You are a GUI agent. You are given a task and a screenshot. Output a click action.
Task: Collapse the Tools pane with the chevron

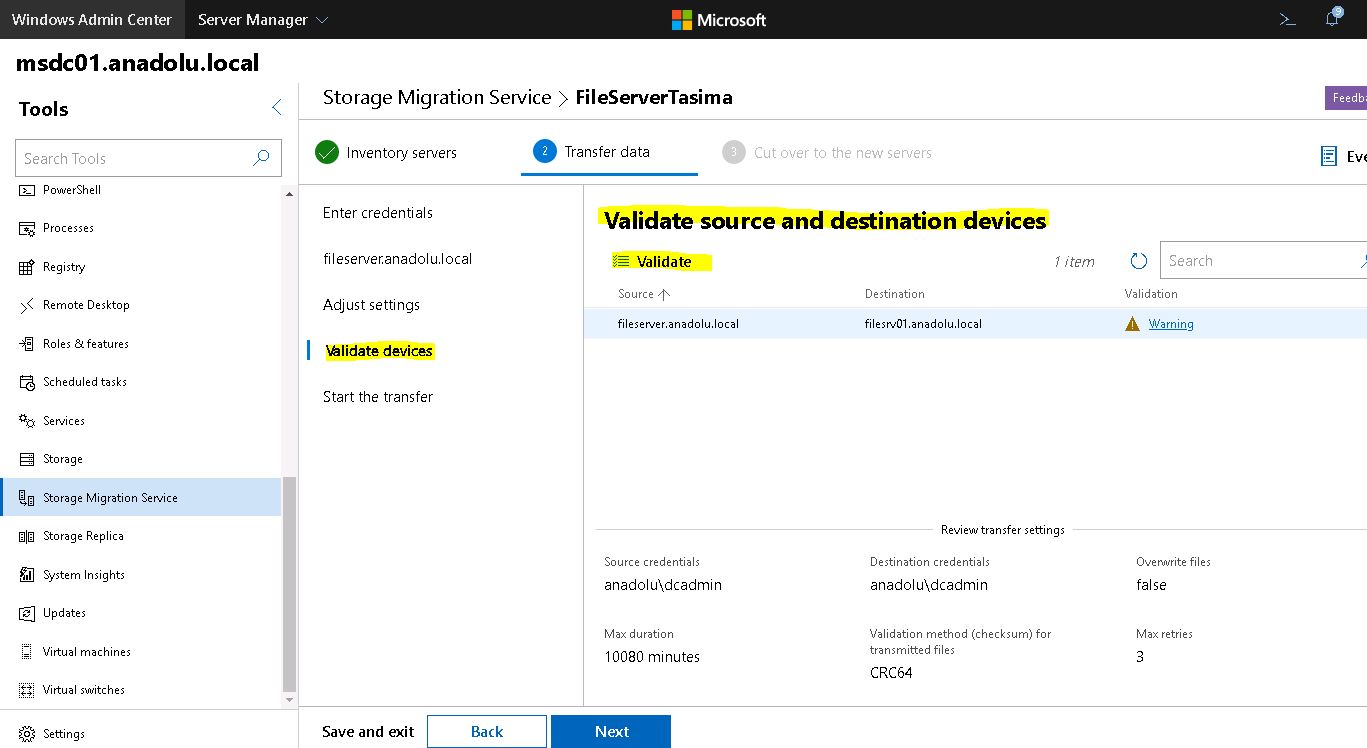(x=277, y=108)
